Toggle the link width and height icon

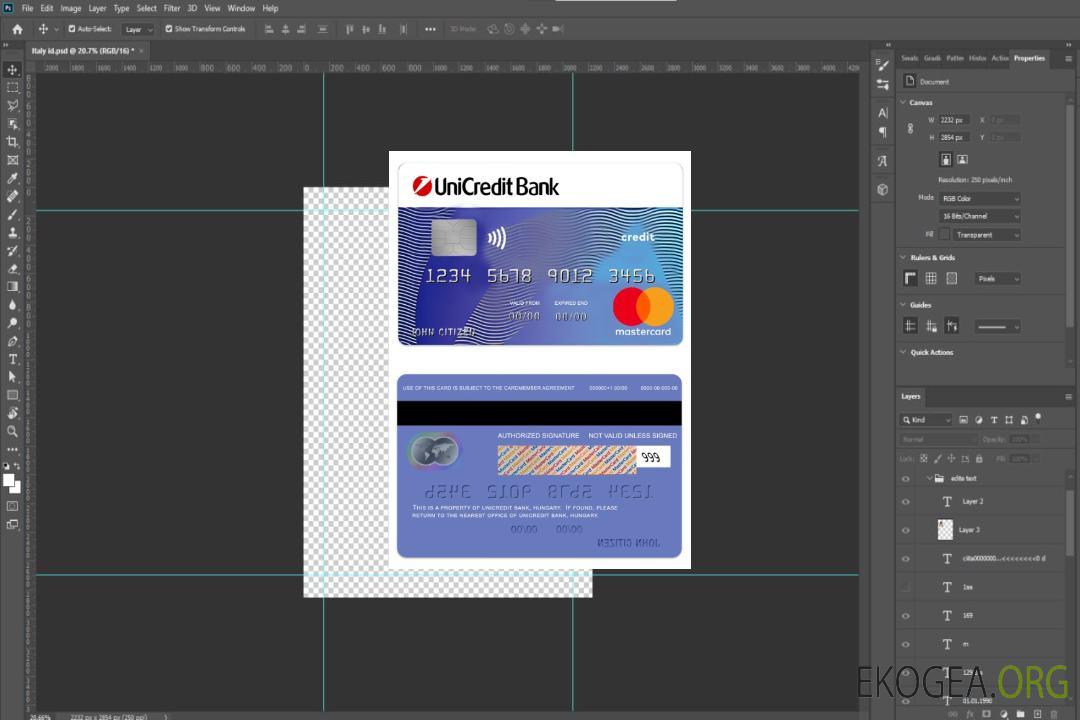click(911, 129)
